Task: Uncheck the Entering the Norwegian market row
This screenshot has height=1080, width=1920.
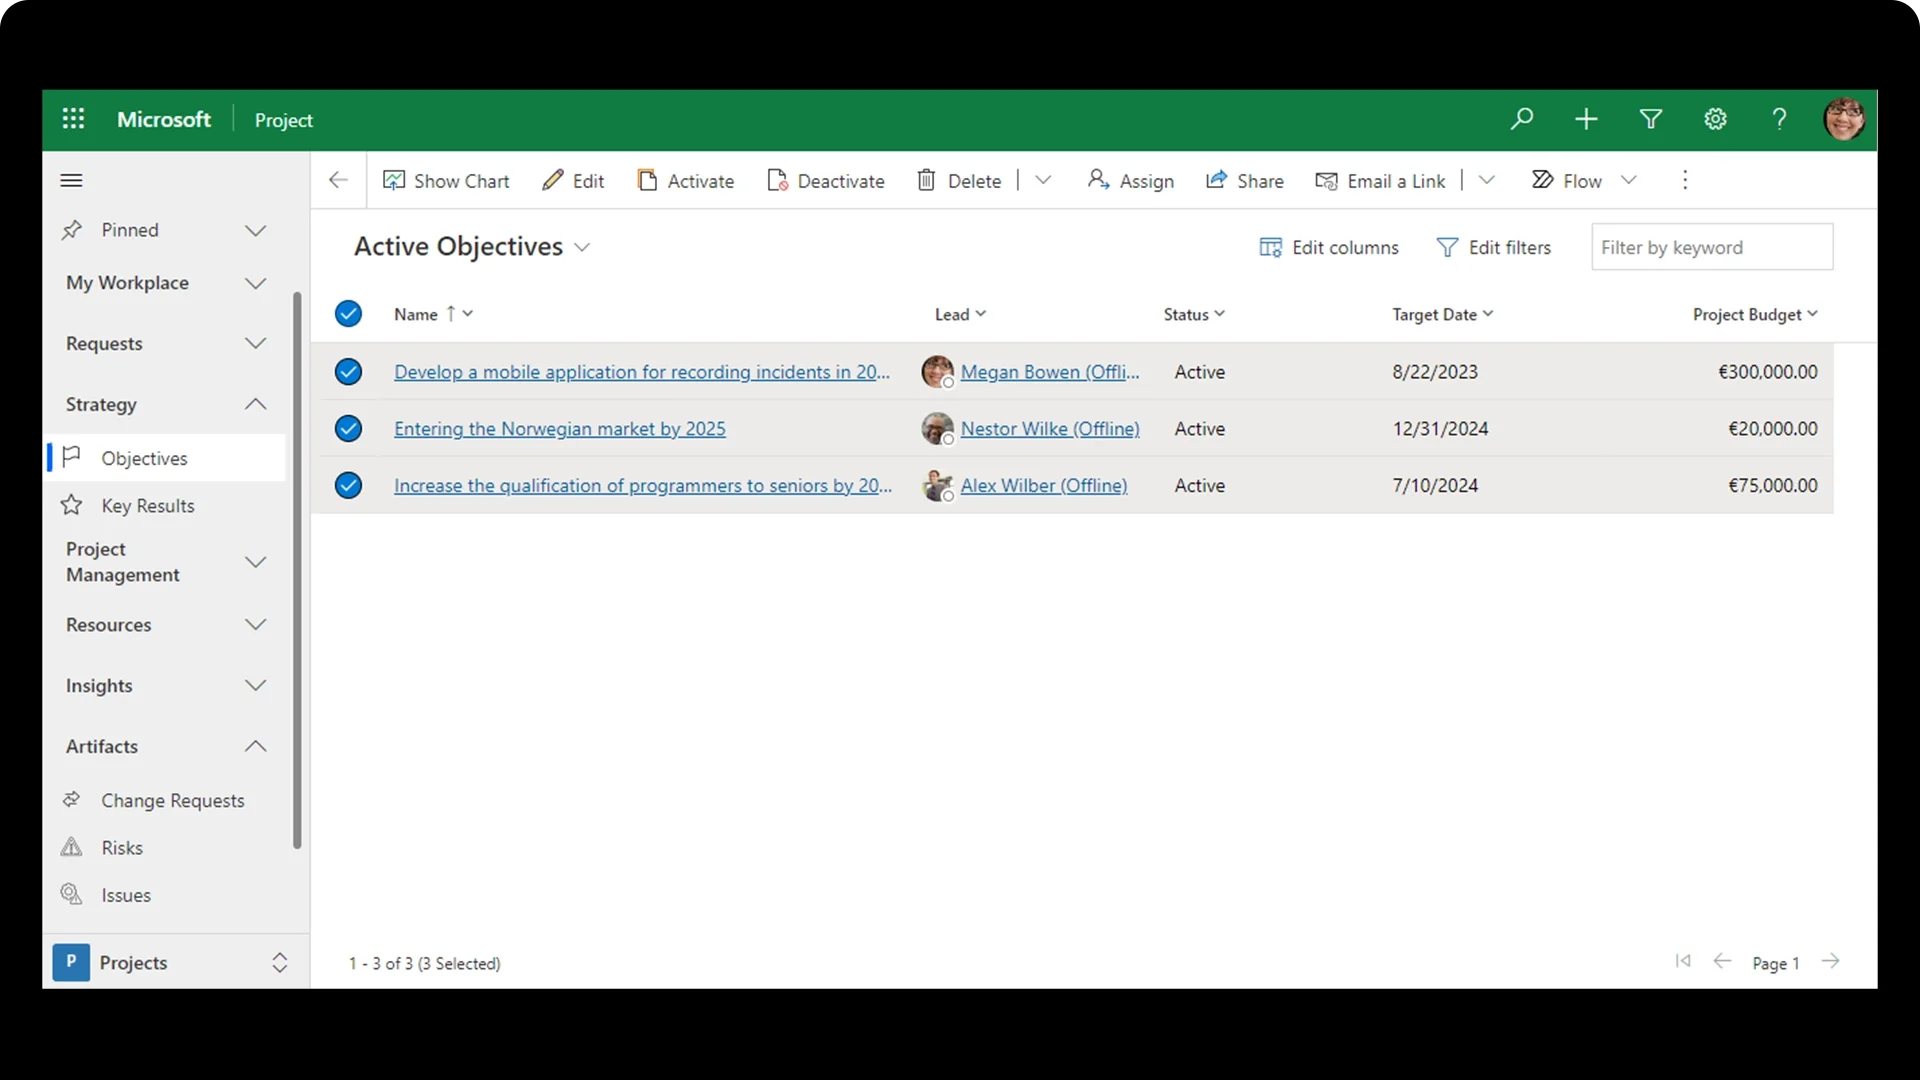Action: click(x=348, y=429)
